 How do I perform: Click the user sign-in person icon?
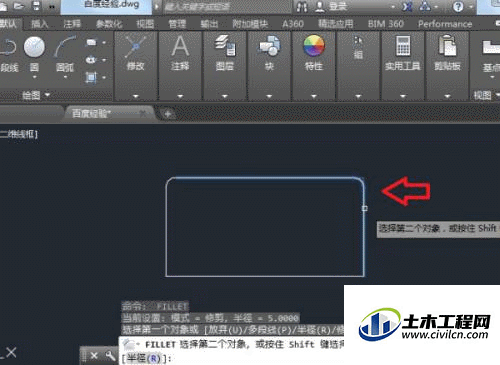[x=320, y=7]
